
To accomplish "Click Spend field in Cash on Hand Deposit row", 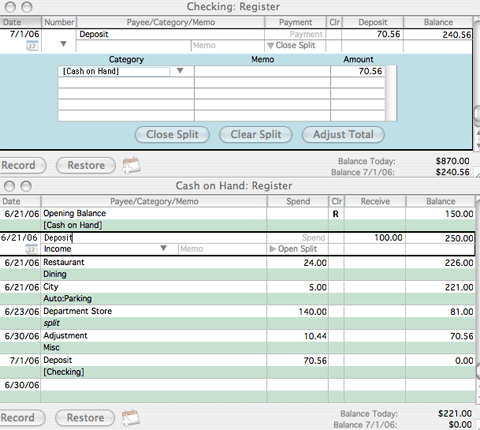I will click(297, 238).
